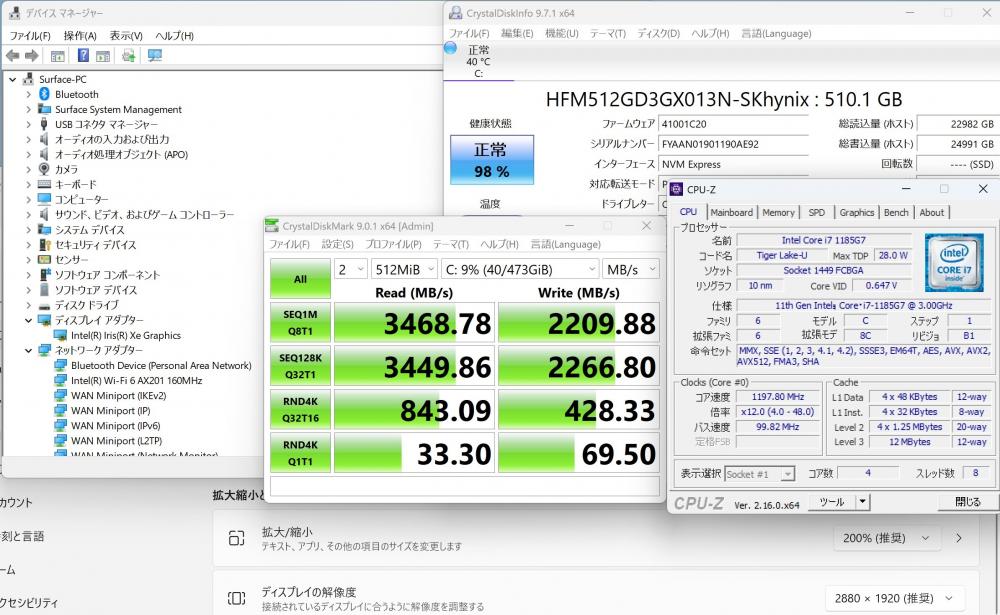This screenshot has height=615, width=1000.
Task: Click the update driver toolbar icon
Action: 129,56
